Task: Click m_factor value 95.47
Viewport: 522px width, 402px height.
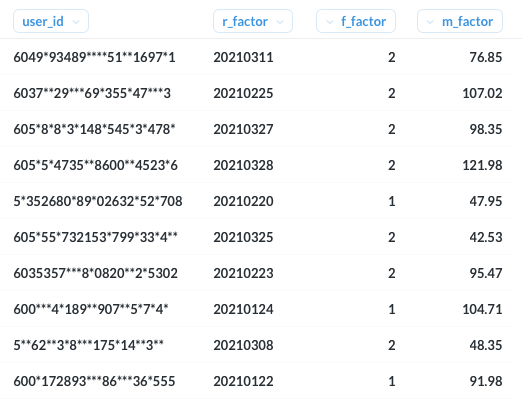Action: click(486, 273)
